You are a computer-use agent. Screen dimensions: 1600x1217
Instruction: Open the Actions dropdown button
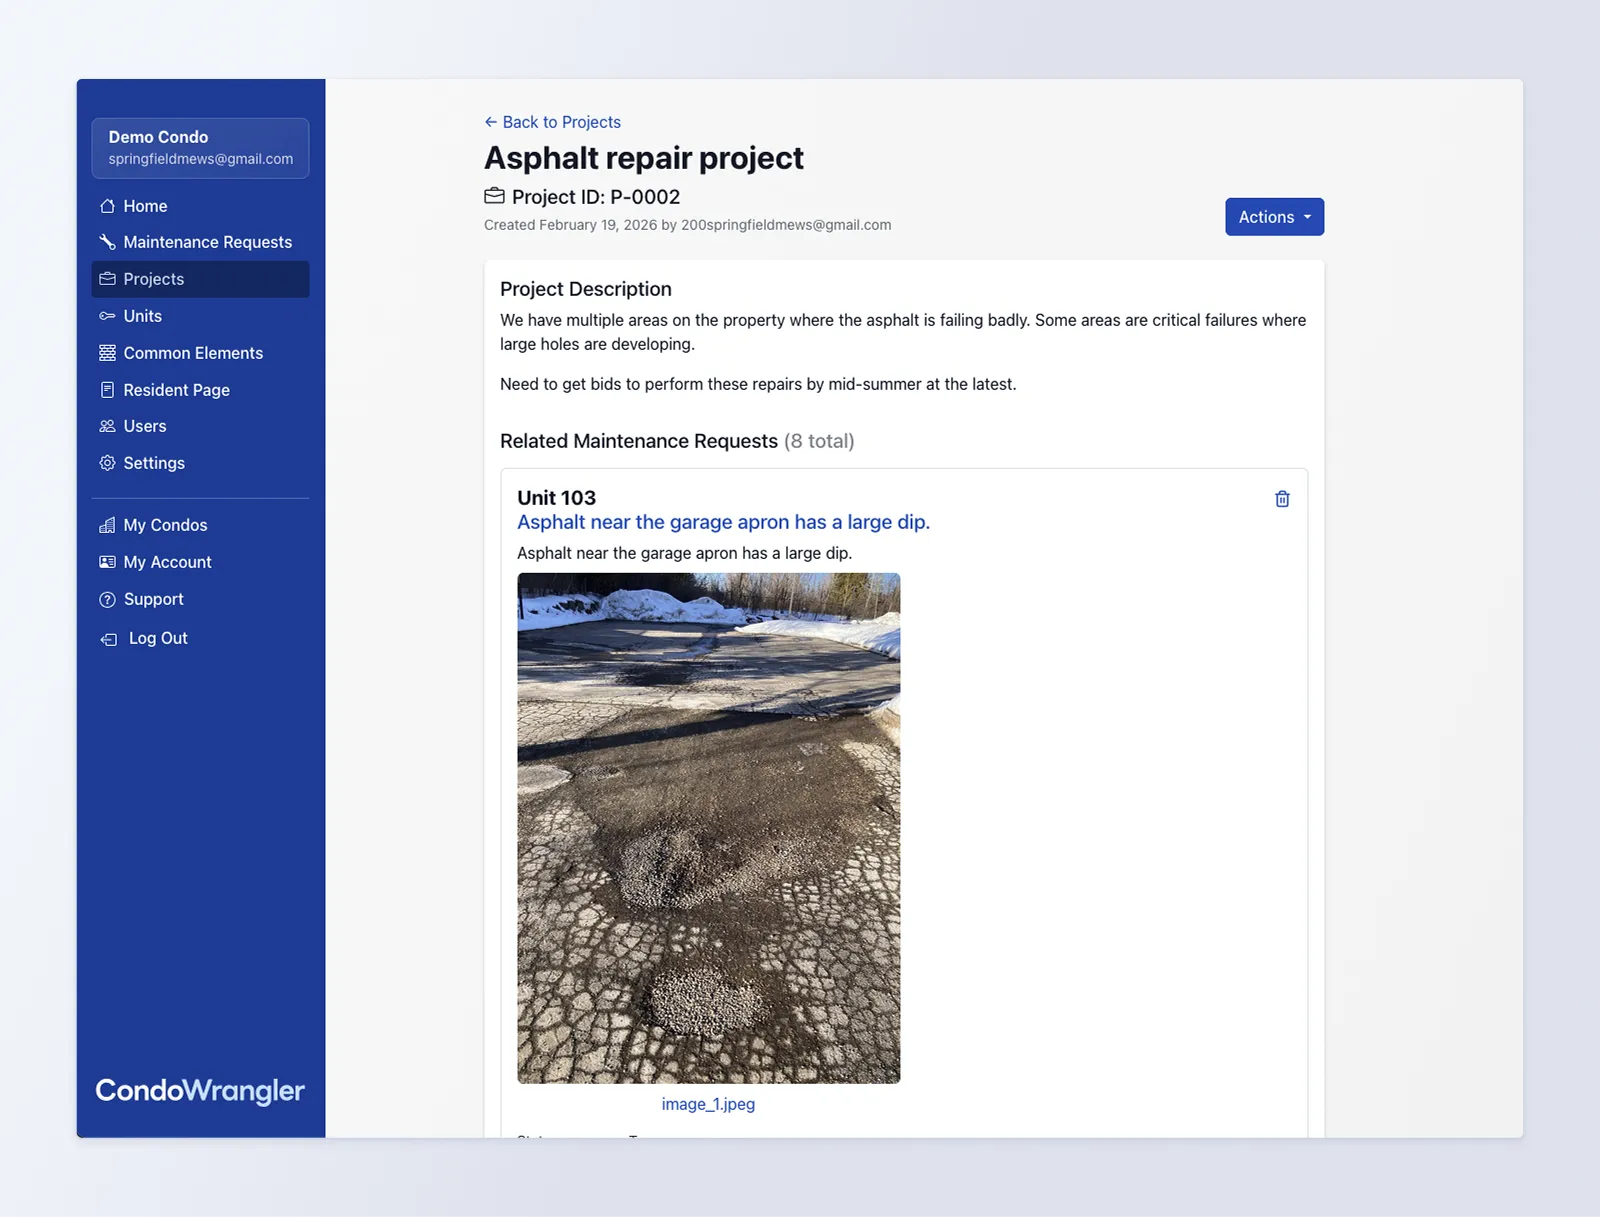1274,217
